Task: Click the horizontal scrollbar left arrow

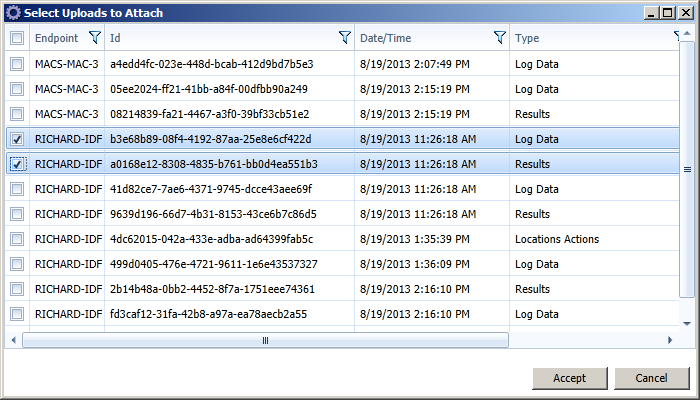Action: pos(13,340)
